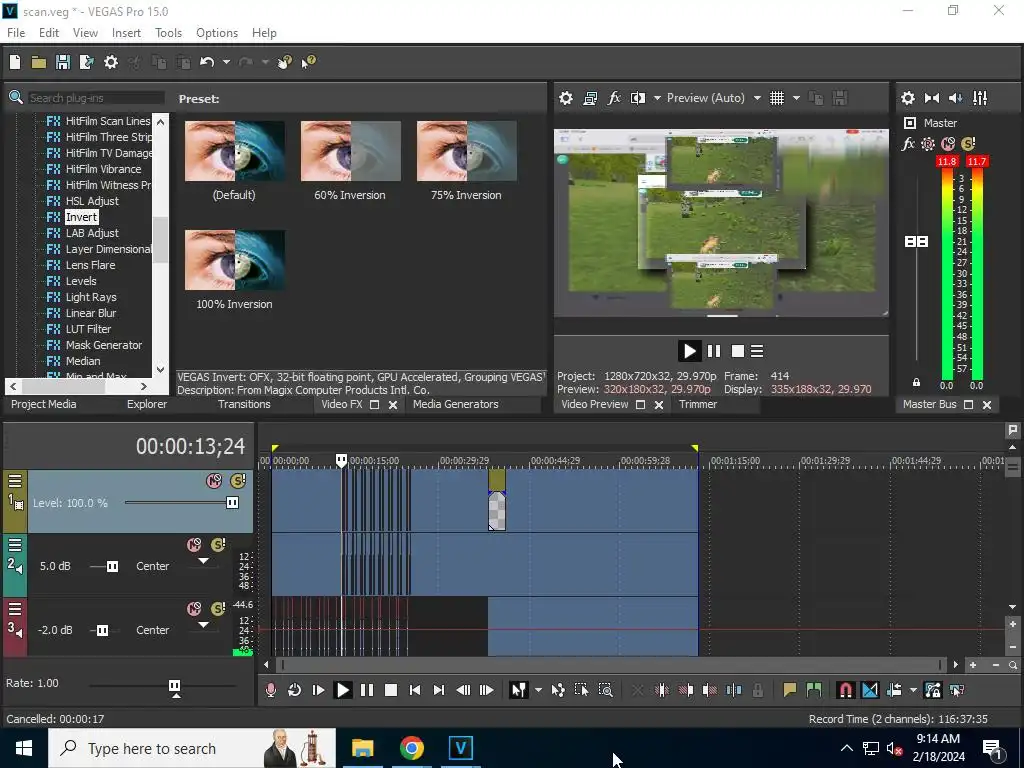Screen dimensions: 1024x768
Task: Toggle preview on external monitor icon
Action: point(590,98)
